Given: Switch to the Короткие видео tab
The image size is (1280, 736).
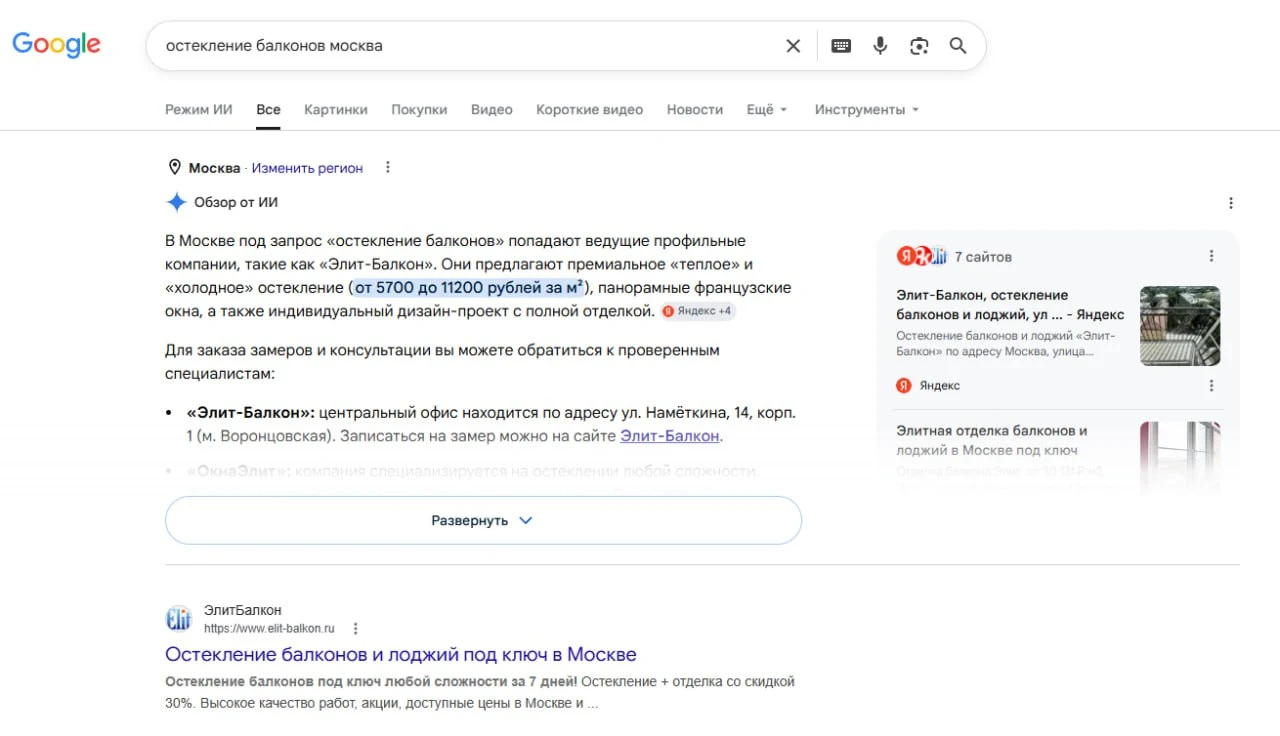Looking at the screenshot, I should [x=590, y=110].
